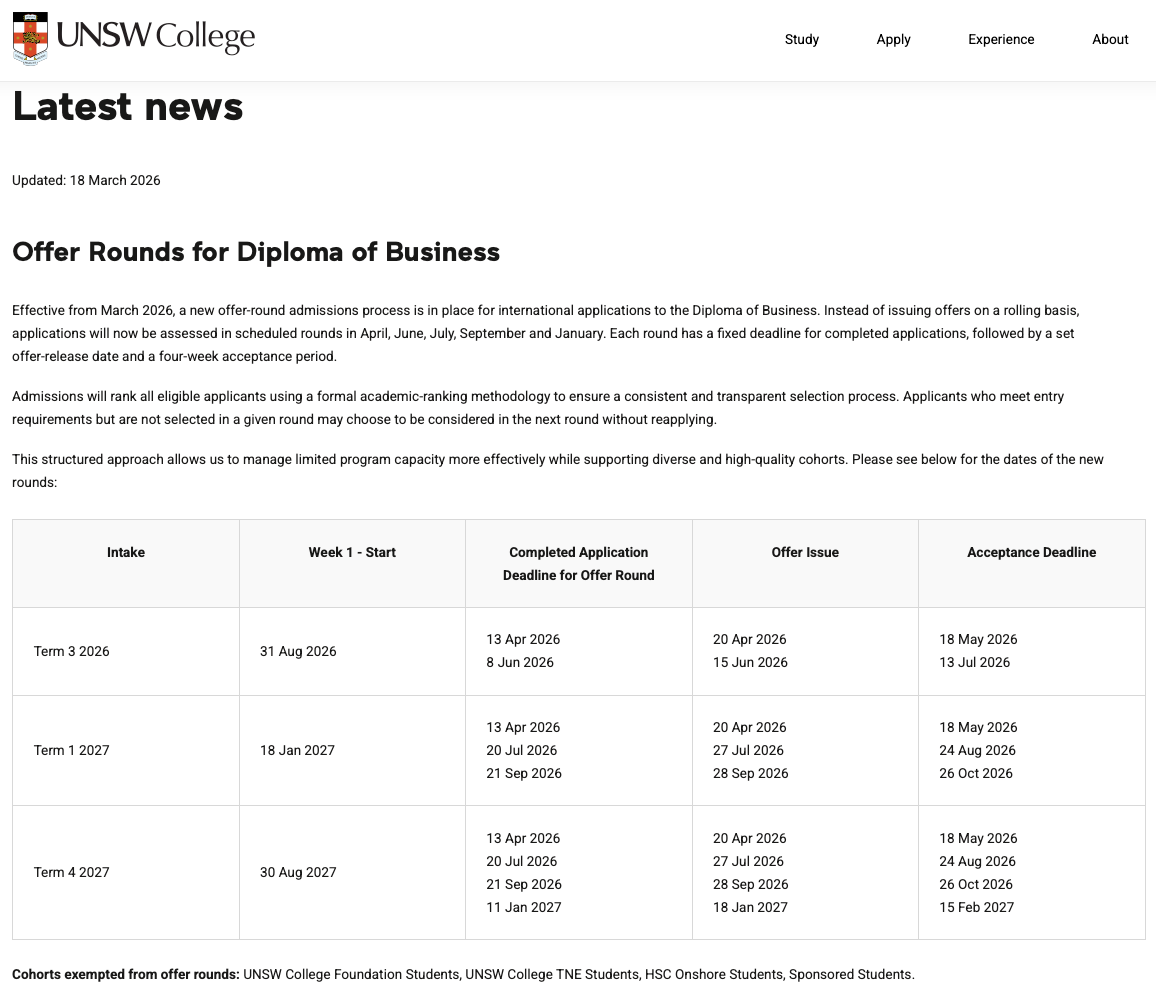Select the Intake column header
This screenshot has width=1156, height=987.
(x=126, y=552)
